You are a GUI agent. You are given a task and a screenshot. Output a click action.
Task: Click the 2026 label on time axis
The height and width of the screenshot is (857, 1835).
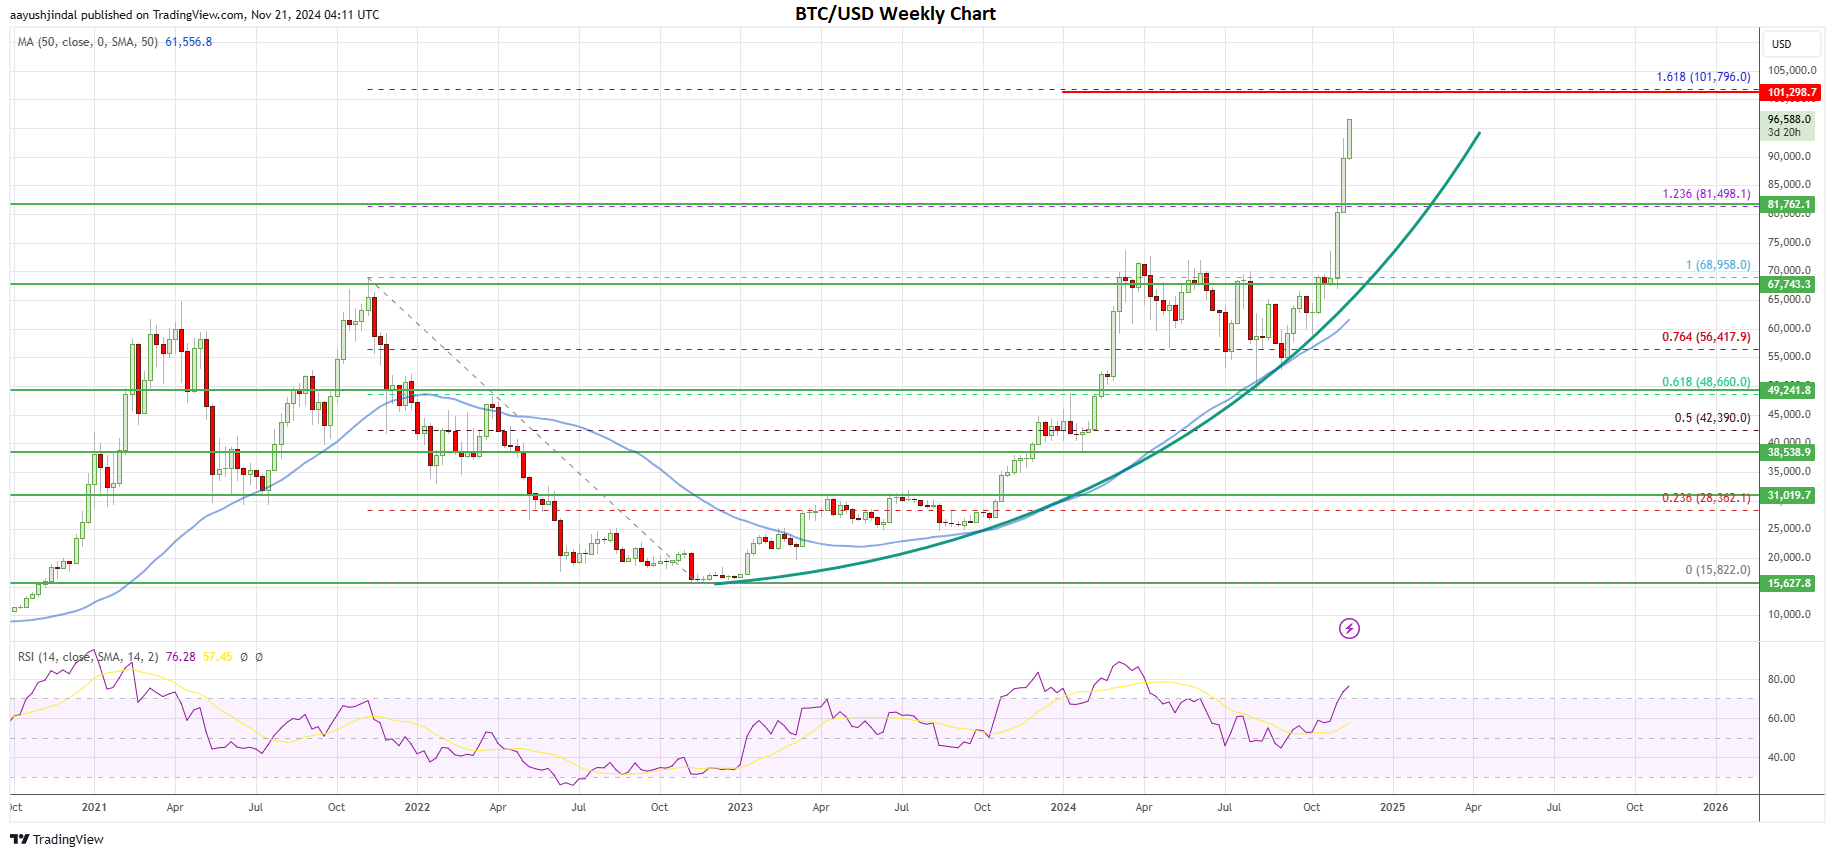pyautogui.click(x=1715, y=807)
